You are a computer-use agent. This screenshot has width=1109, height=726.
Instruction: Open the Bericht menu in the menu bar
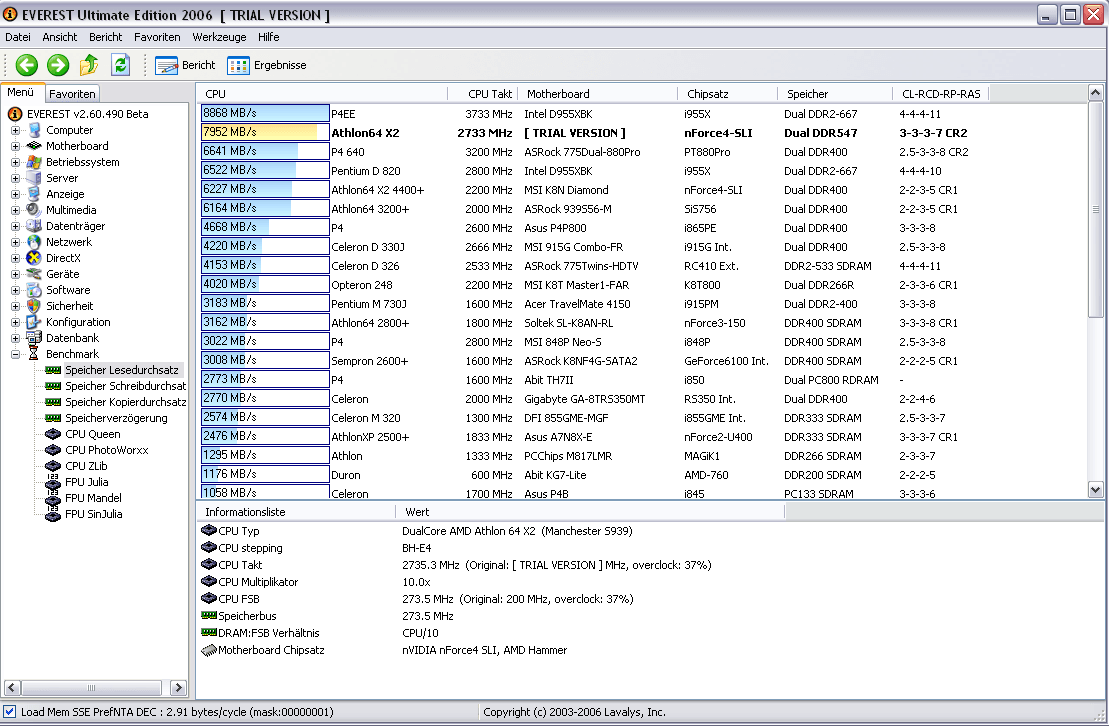[x=105, y=37]
